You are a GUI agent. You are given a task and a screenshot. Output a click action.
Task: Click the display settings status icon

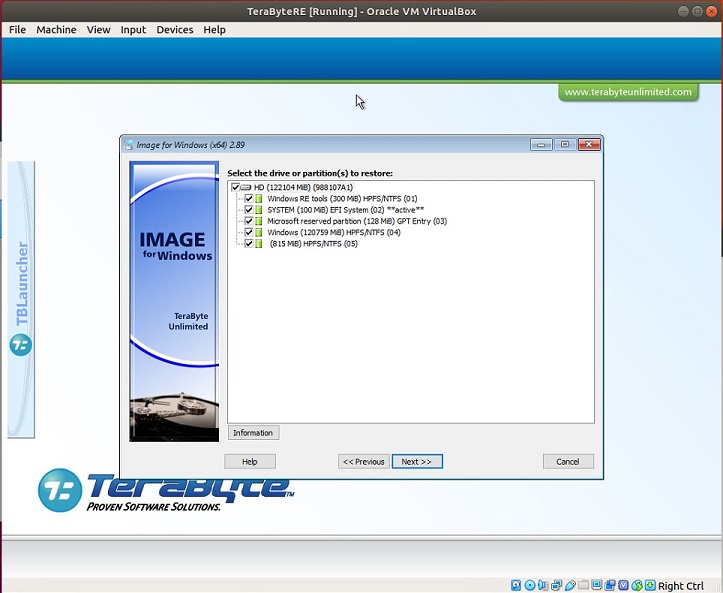click(x=597, y=585)
